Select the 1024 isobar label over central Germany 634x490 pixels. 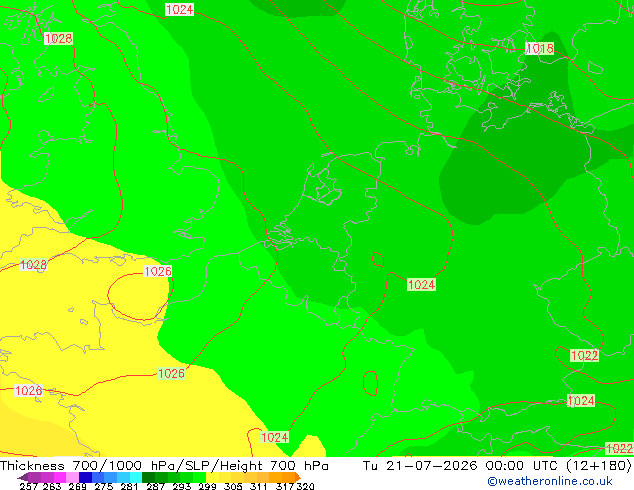tap(421, 285)
